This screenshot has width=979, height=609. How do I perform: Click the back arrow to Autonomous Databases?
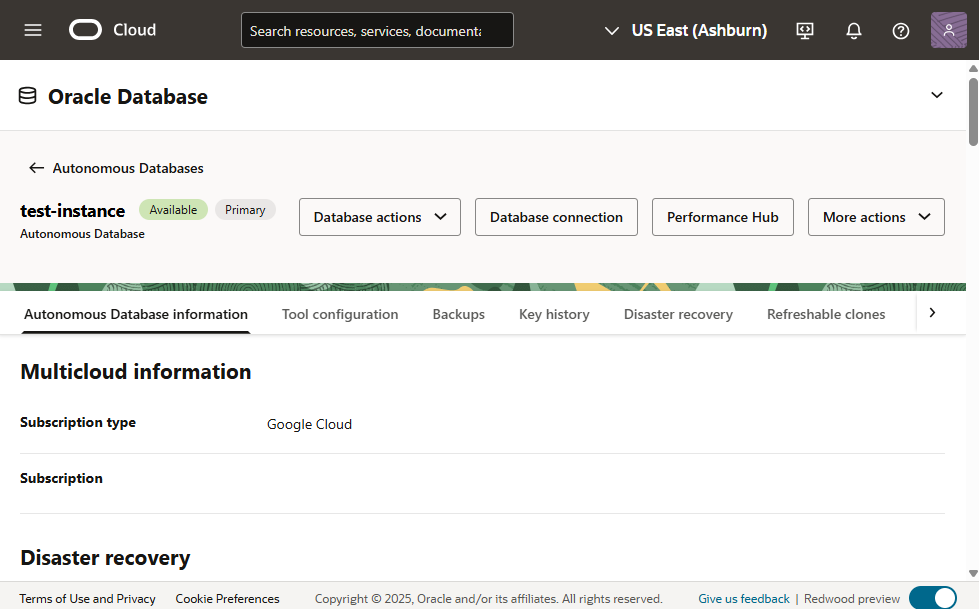click(x=37, y=168)
